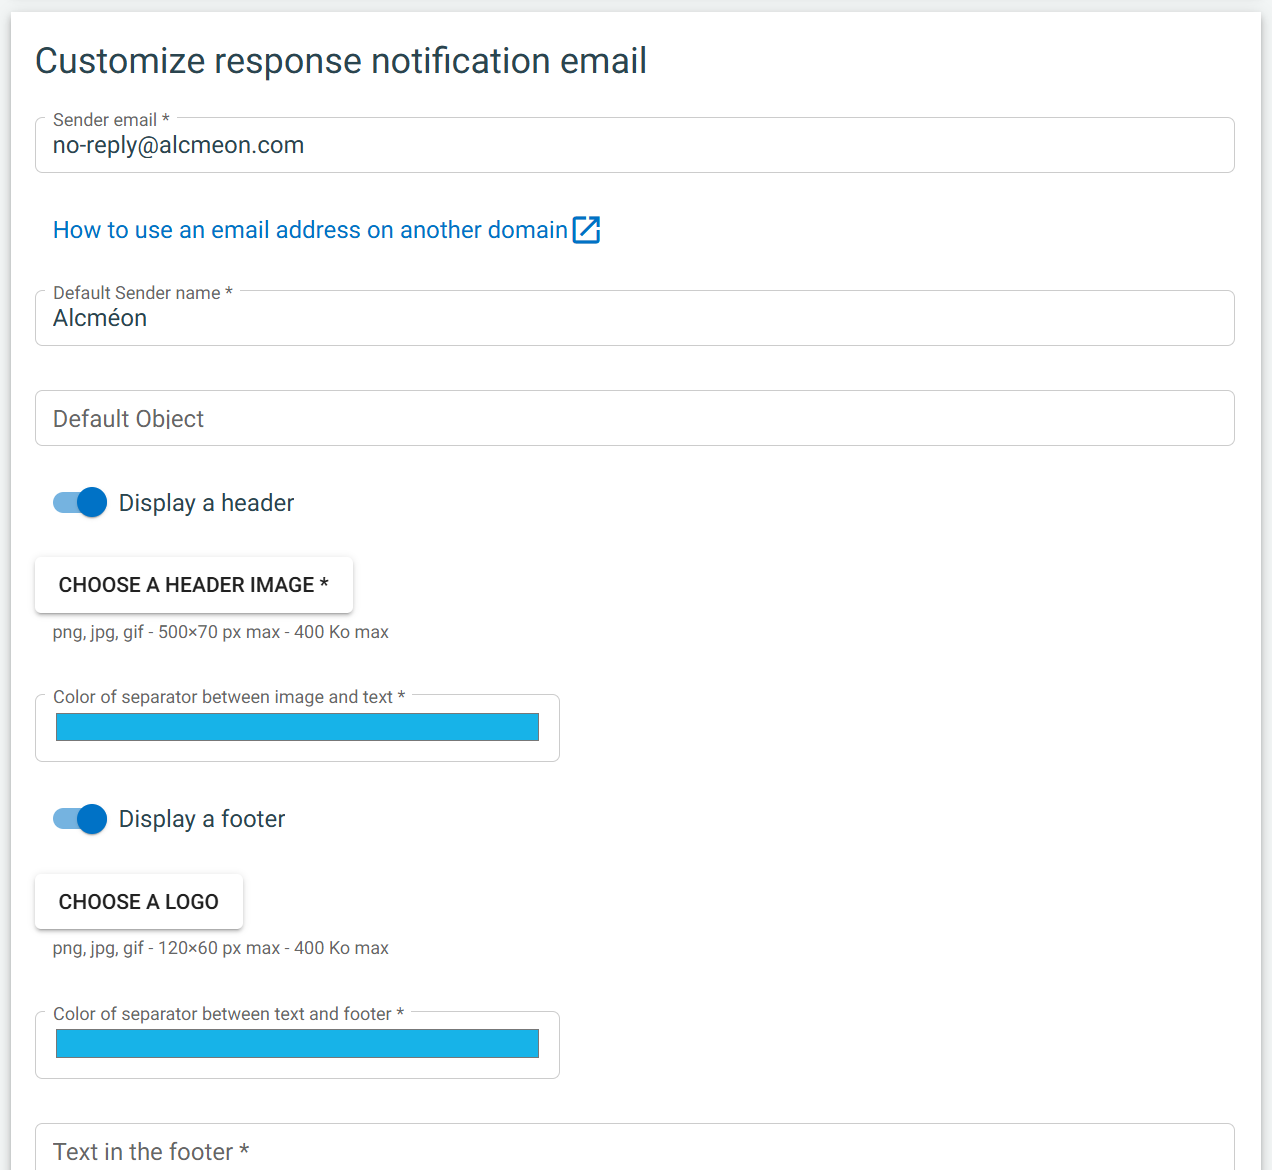Click CHOOSE A HEADER IMAGE button
1272x1170 pixels.
coord(194,585)
